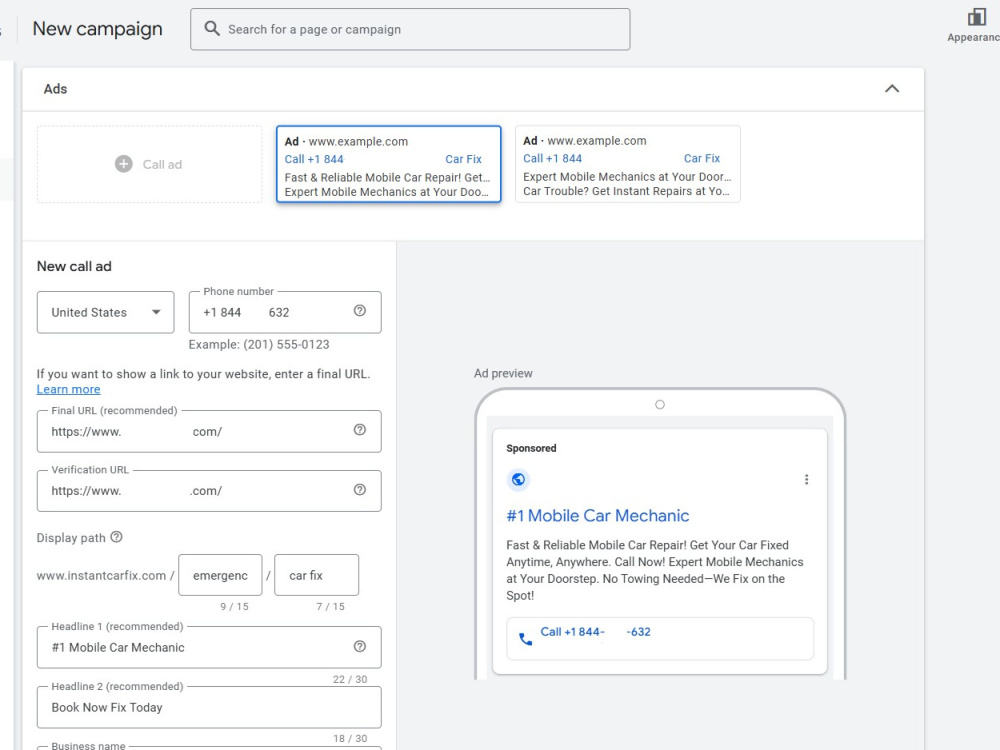The height and width of the screenshot is (750, 1000).
Task: Click the #1 Mobile Car Mechanic preview headline
Action: click(598, 515)
